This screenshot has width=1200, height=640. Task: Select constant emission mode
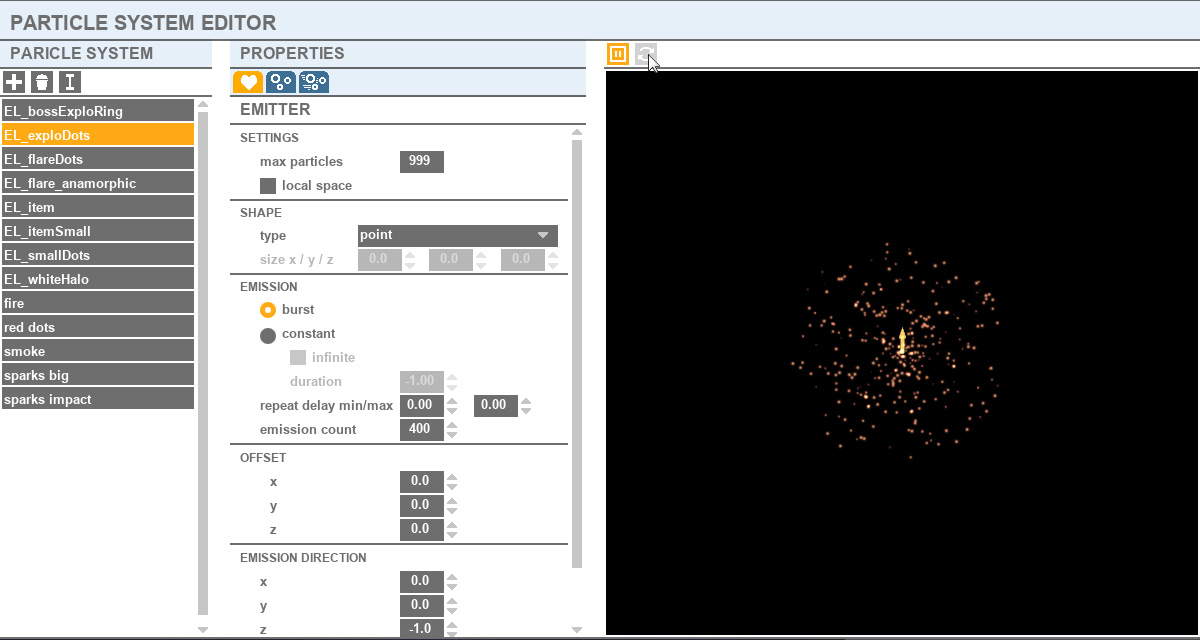point(268,335)
